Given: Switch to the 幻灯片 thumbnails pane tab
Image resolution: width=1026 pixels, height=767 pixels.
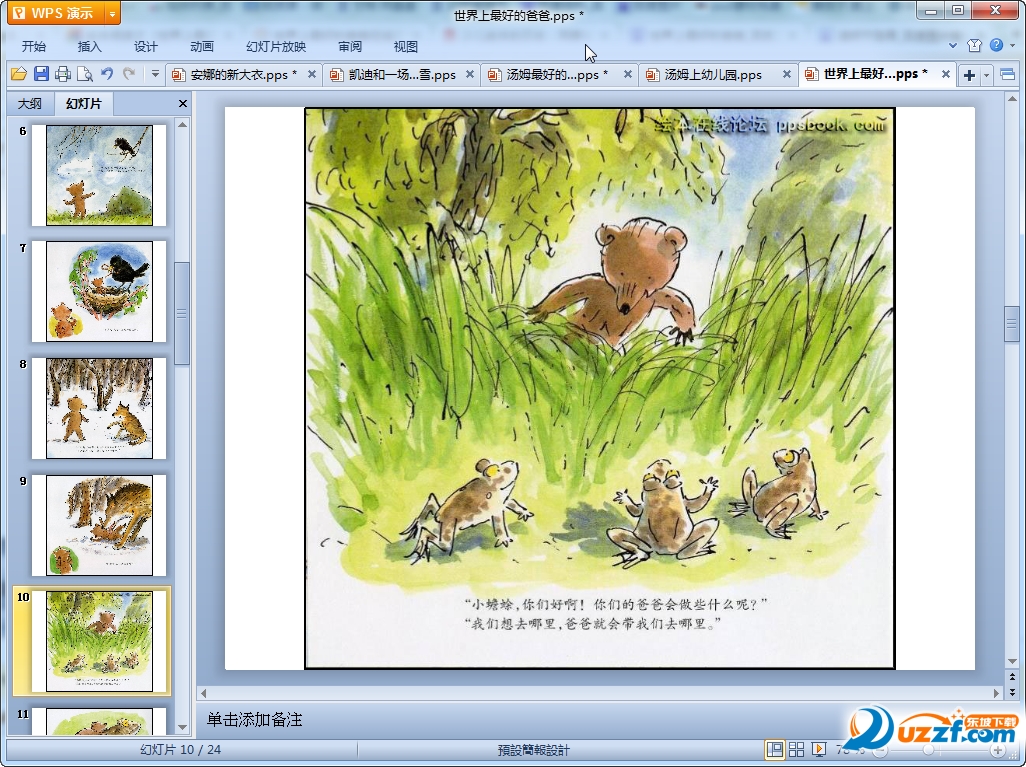Looking at the screenshot, I should click(84, 103).
